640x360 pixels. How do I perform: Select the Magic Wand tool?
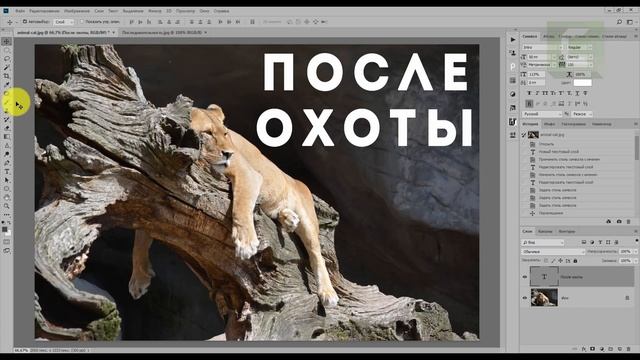pos(7,67)
